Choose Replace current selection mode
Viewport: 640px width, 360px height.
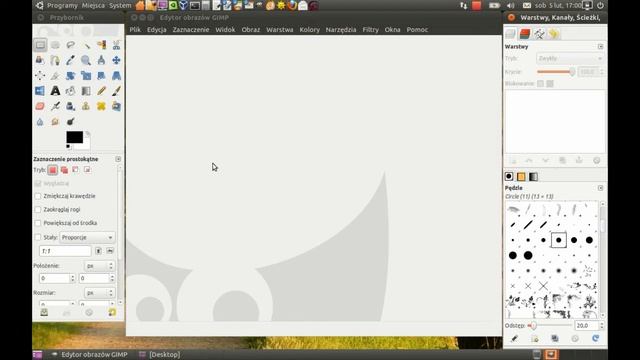tap(52, 170)
